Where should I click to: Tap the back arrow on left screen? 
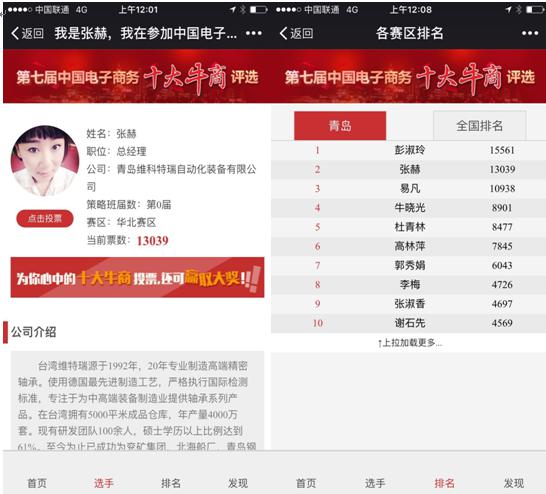tap(27, 33)
